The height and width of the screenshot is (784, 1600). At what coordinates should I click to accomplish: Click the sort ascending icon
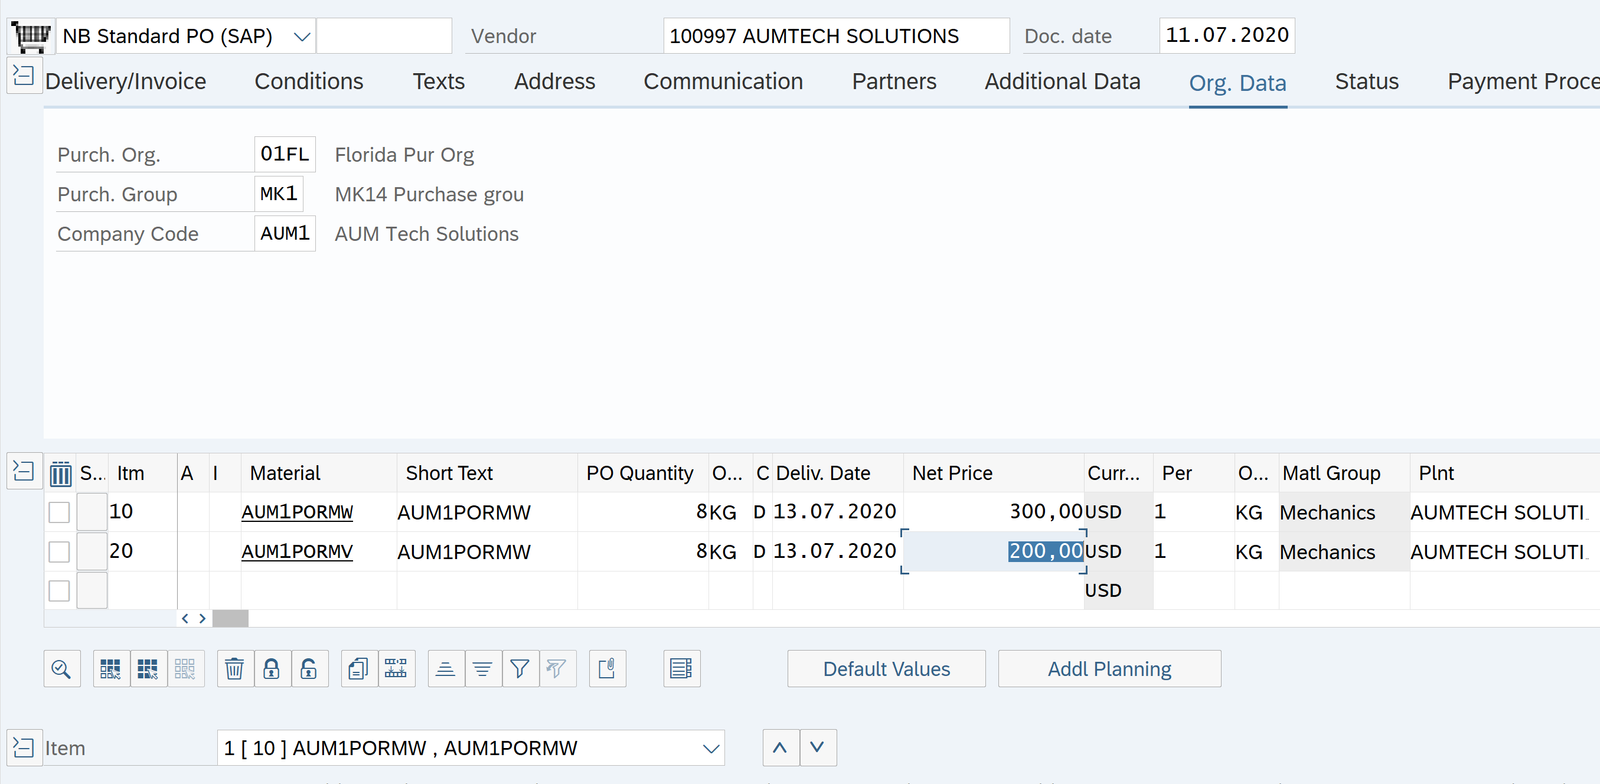pyautogui.click(x=446, y=669)
